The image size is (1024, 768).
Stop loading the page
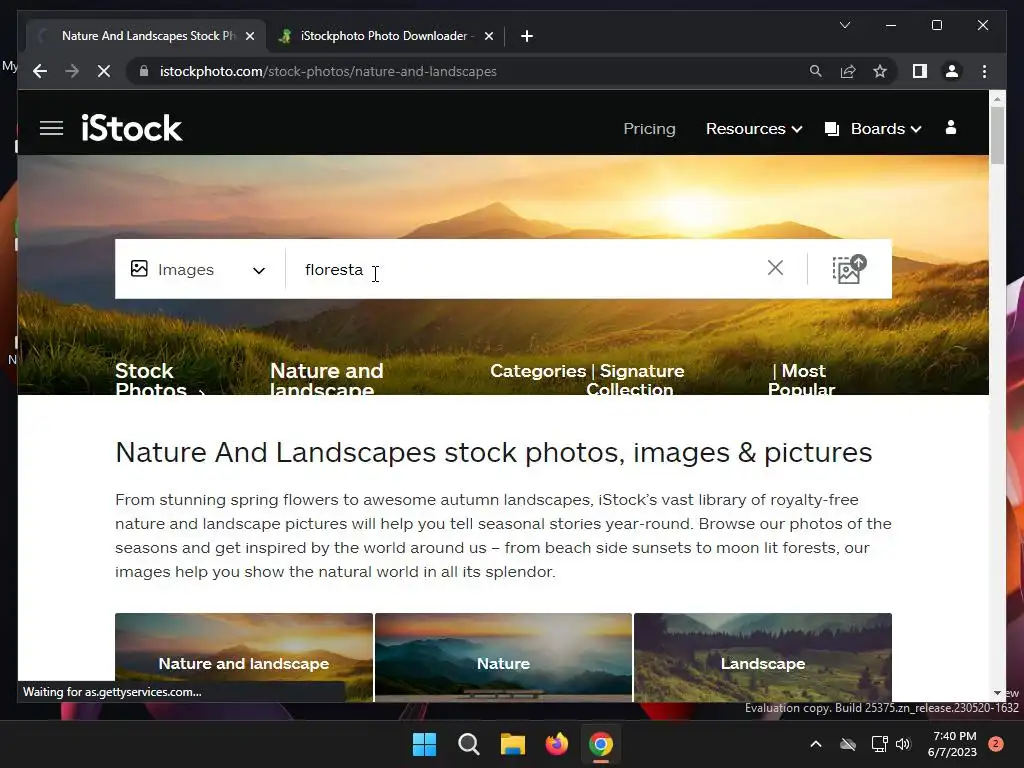click(x=104, y=71)
